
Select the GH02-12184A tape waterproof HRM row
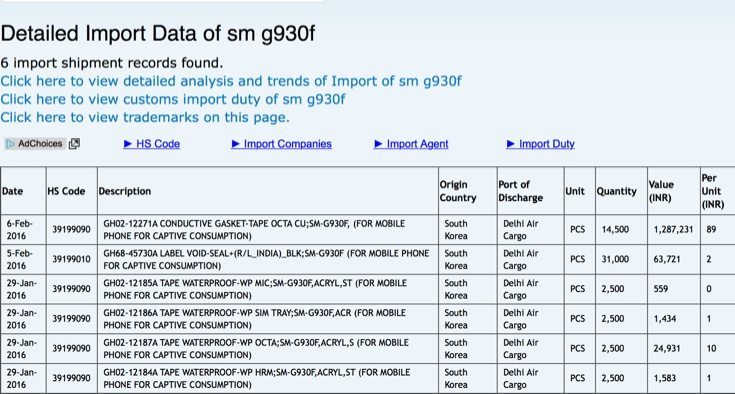[368, 378]
